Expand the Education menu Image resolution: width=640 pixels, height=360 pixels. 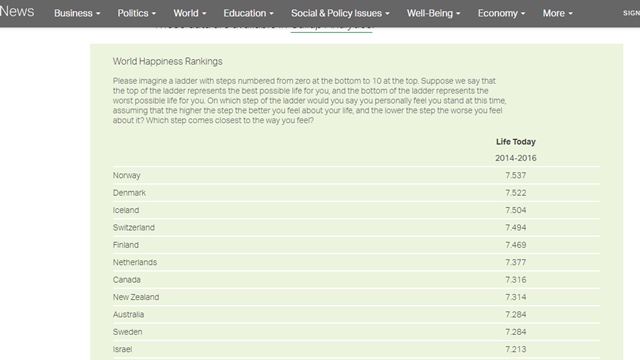tap(249, 13)
